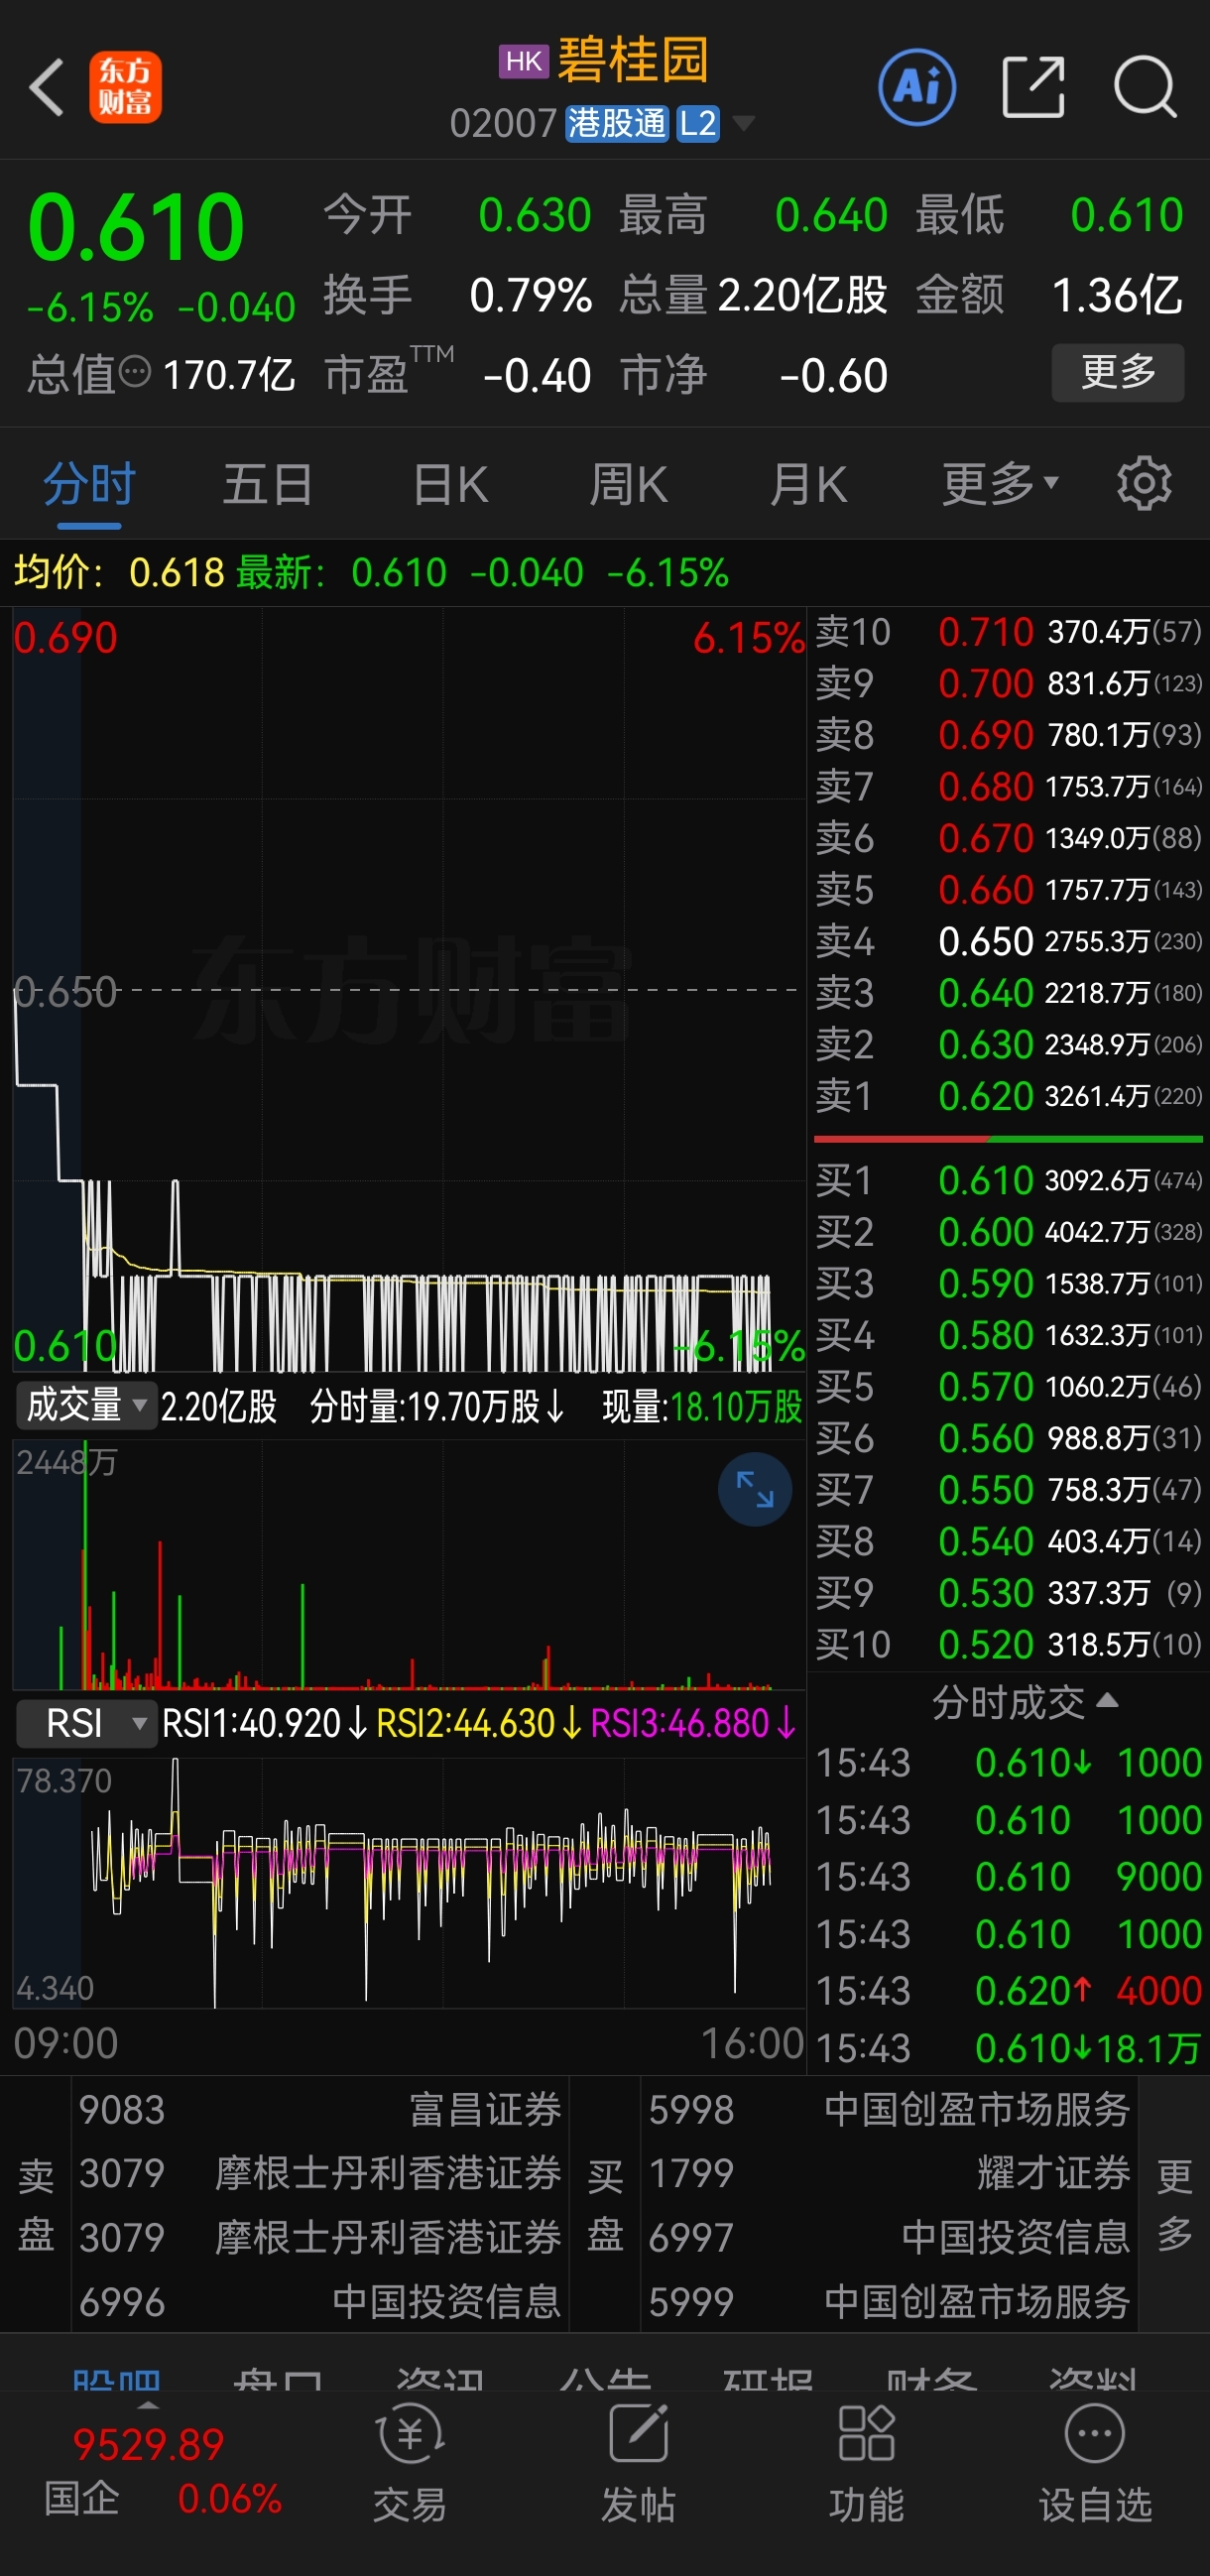The height and width of the screenshot is (2576, 1210).
Task: Select 卖4 ask price 0.650
Action: coord(1008,941)
